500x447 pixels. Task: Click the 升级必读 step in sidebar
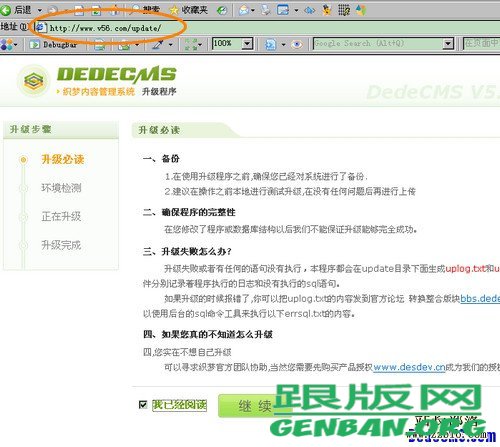click(x=63, y=159)
